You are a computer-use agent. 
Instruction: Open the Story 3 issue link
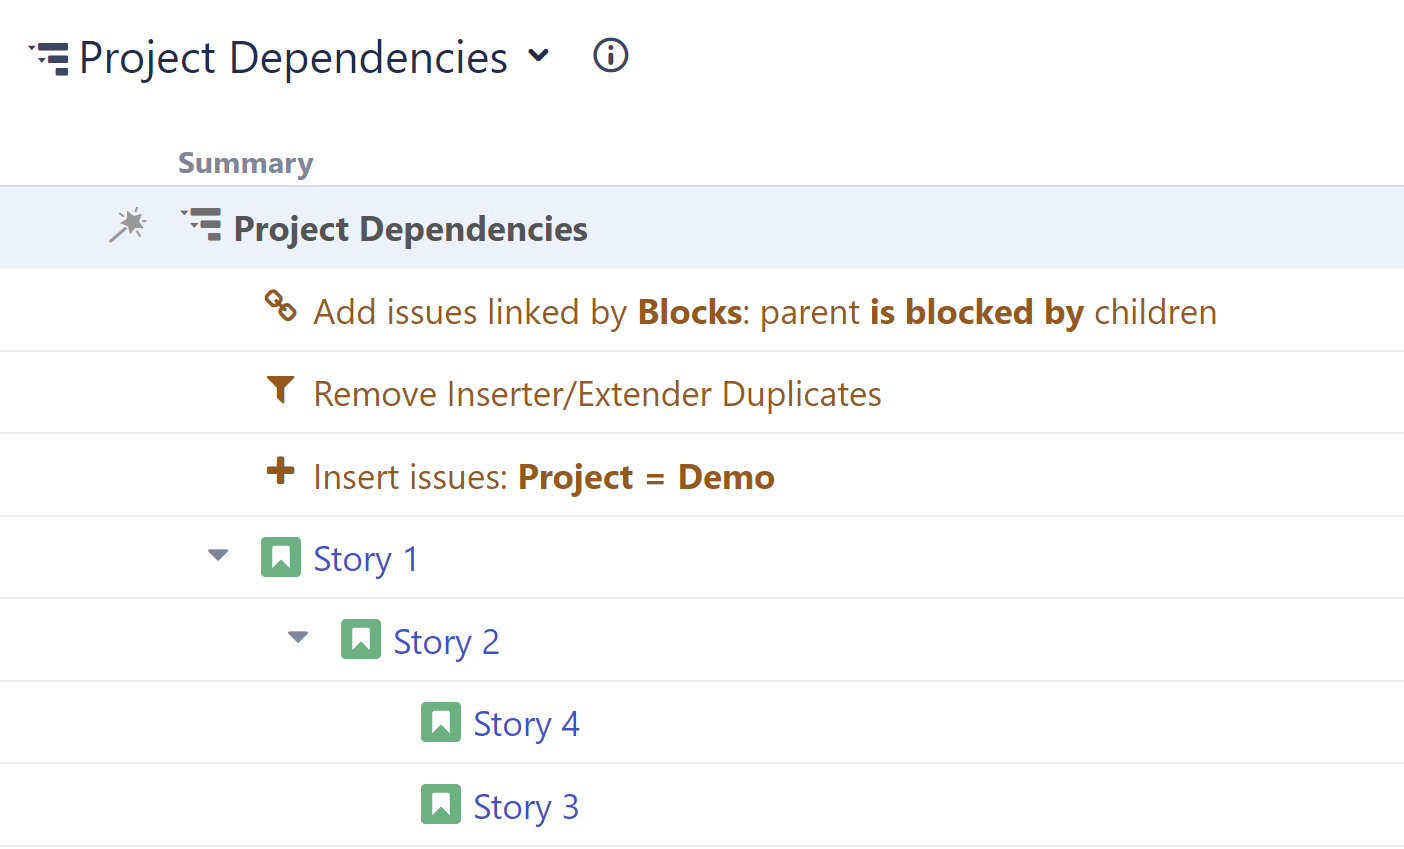(526, 807)
